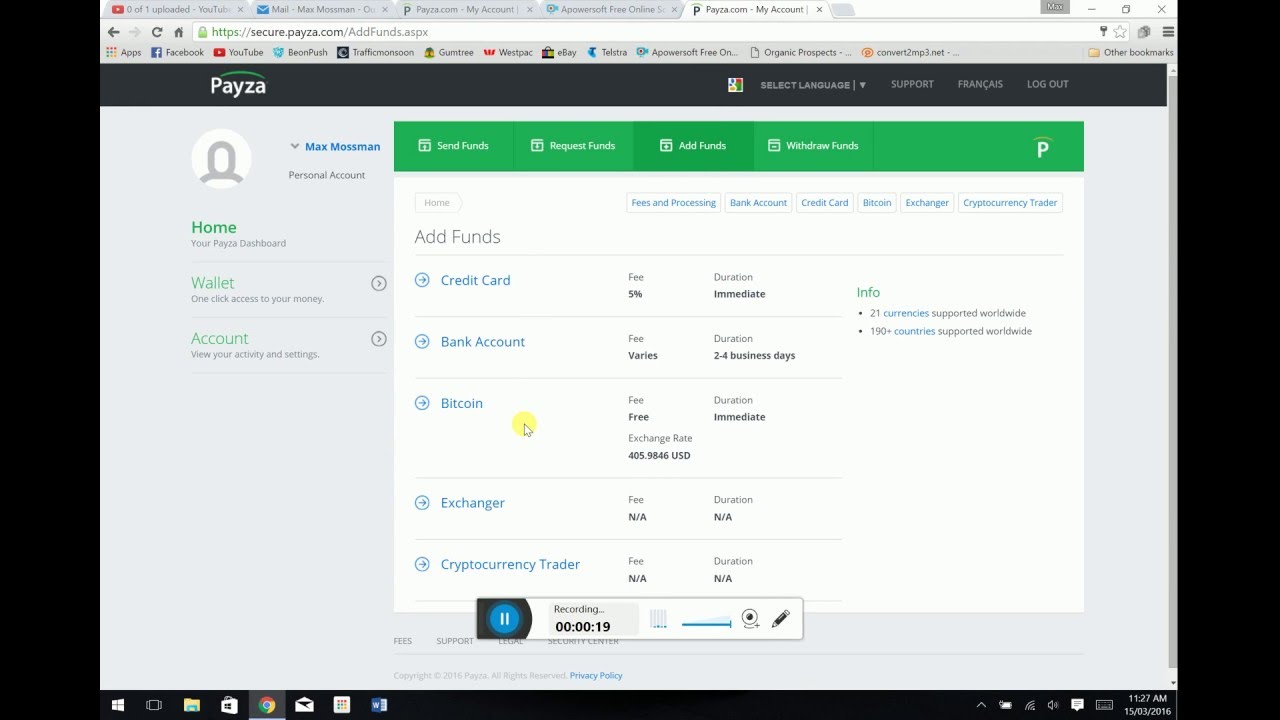
Task: Click the Windows Start button
Action: coord(118,705)
